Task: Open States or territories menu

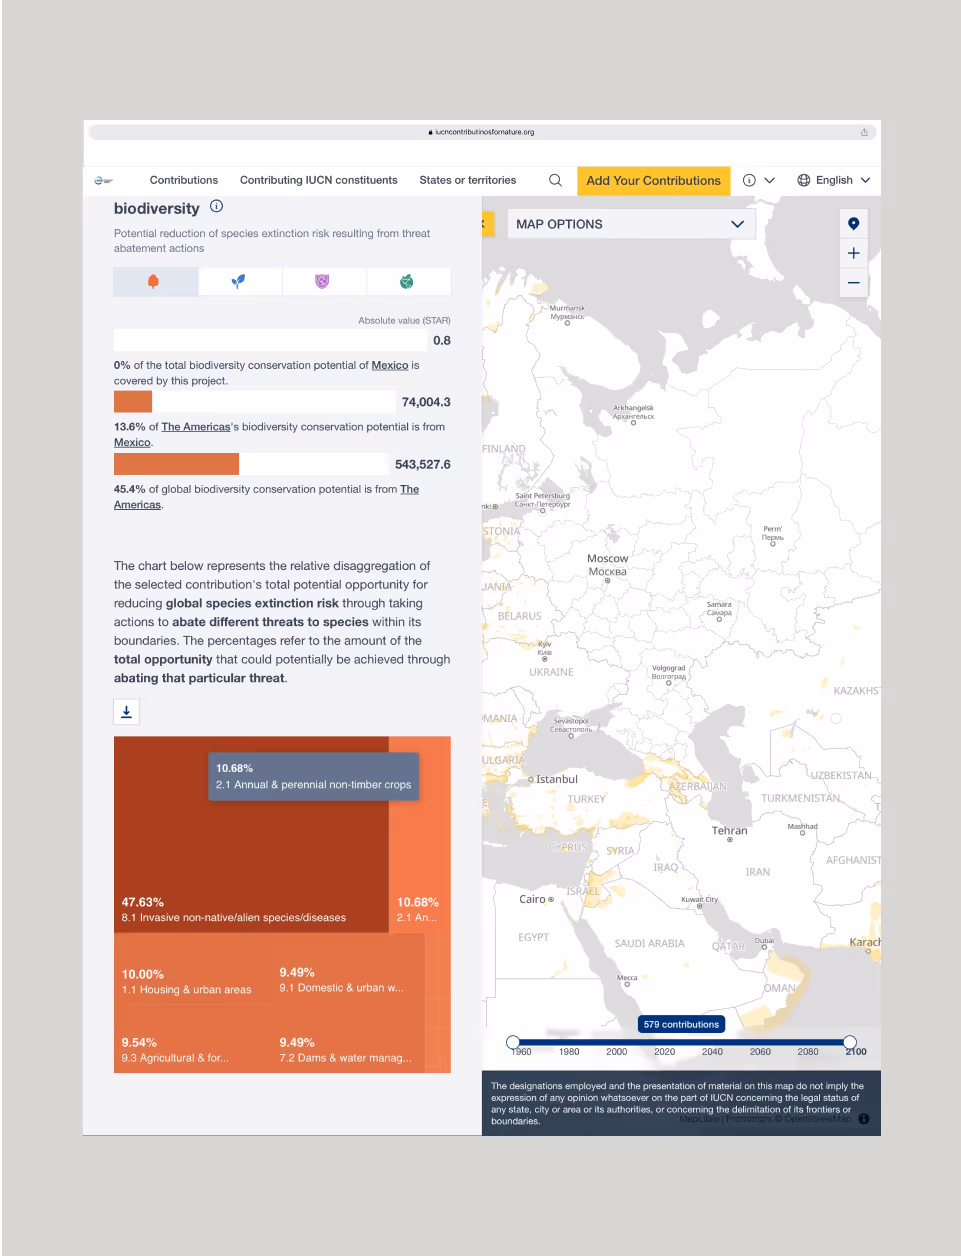Action: 468,180
